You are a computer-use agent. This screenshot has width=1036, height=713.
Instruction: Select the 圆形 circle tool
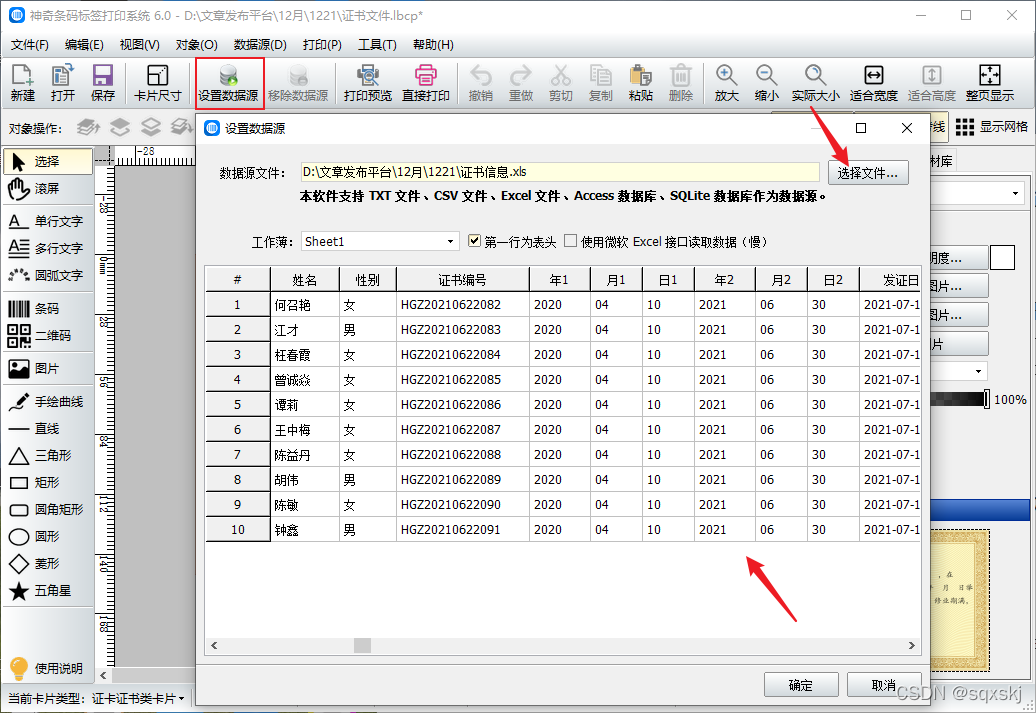[48, 537]
